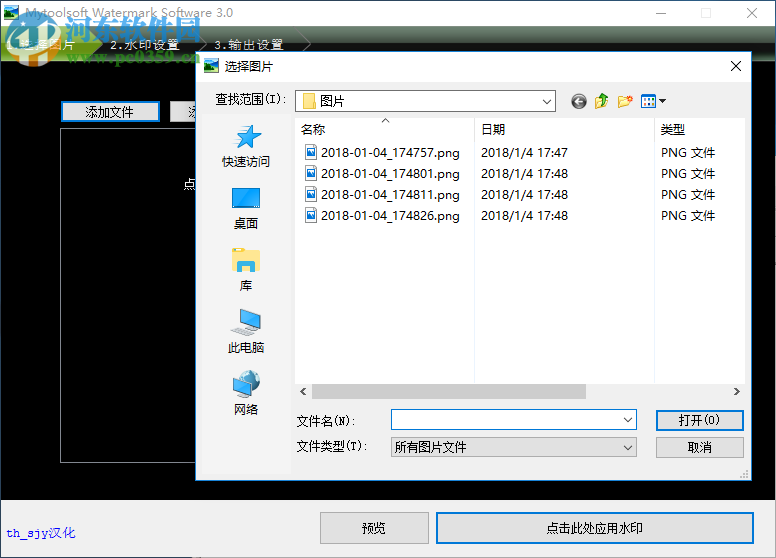Click horizontal scrollbar right arrow
The height and width of the screenshot is (558, 776).
[x=736, y=391]
